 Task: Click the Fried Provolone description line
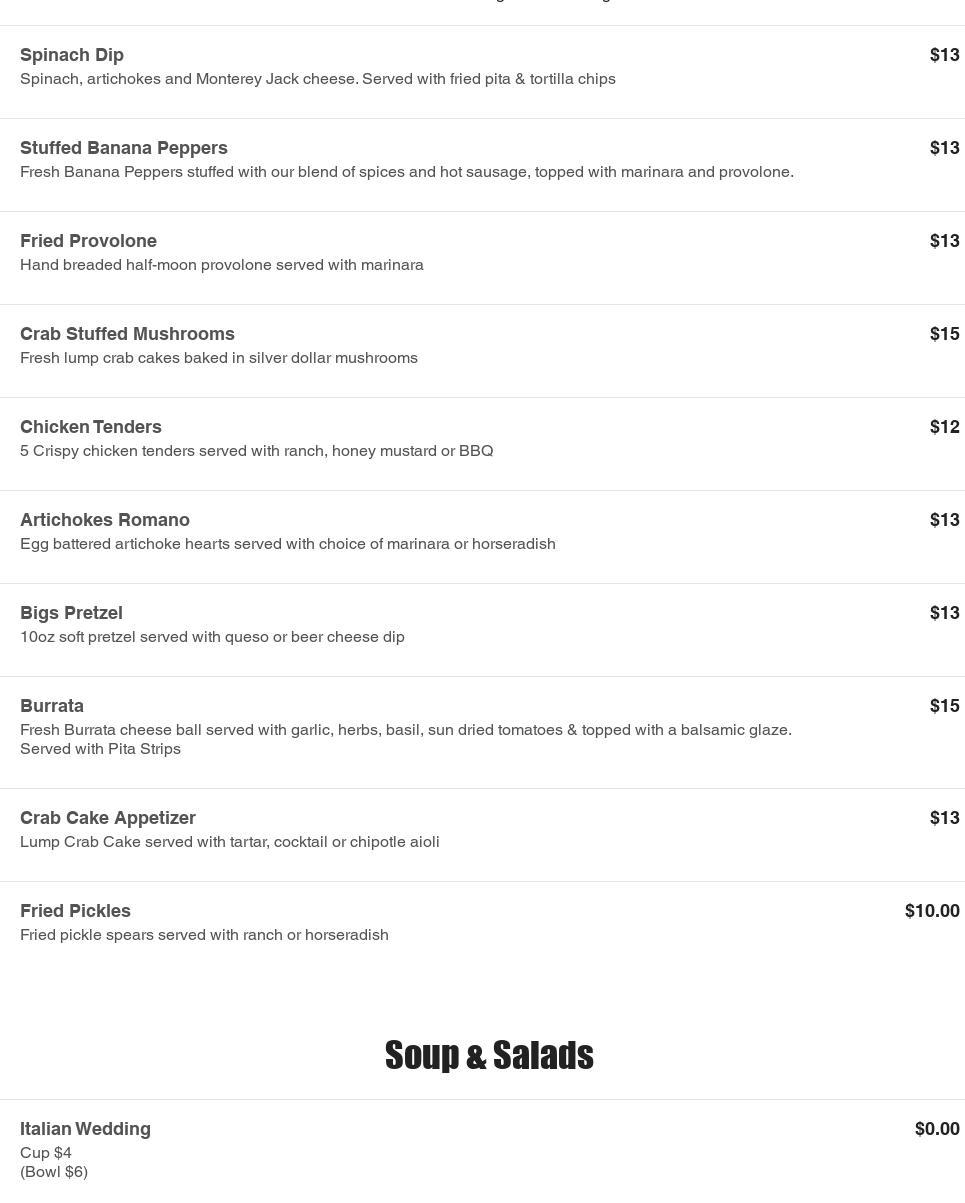coord(222,265)
